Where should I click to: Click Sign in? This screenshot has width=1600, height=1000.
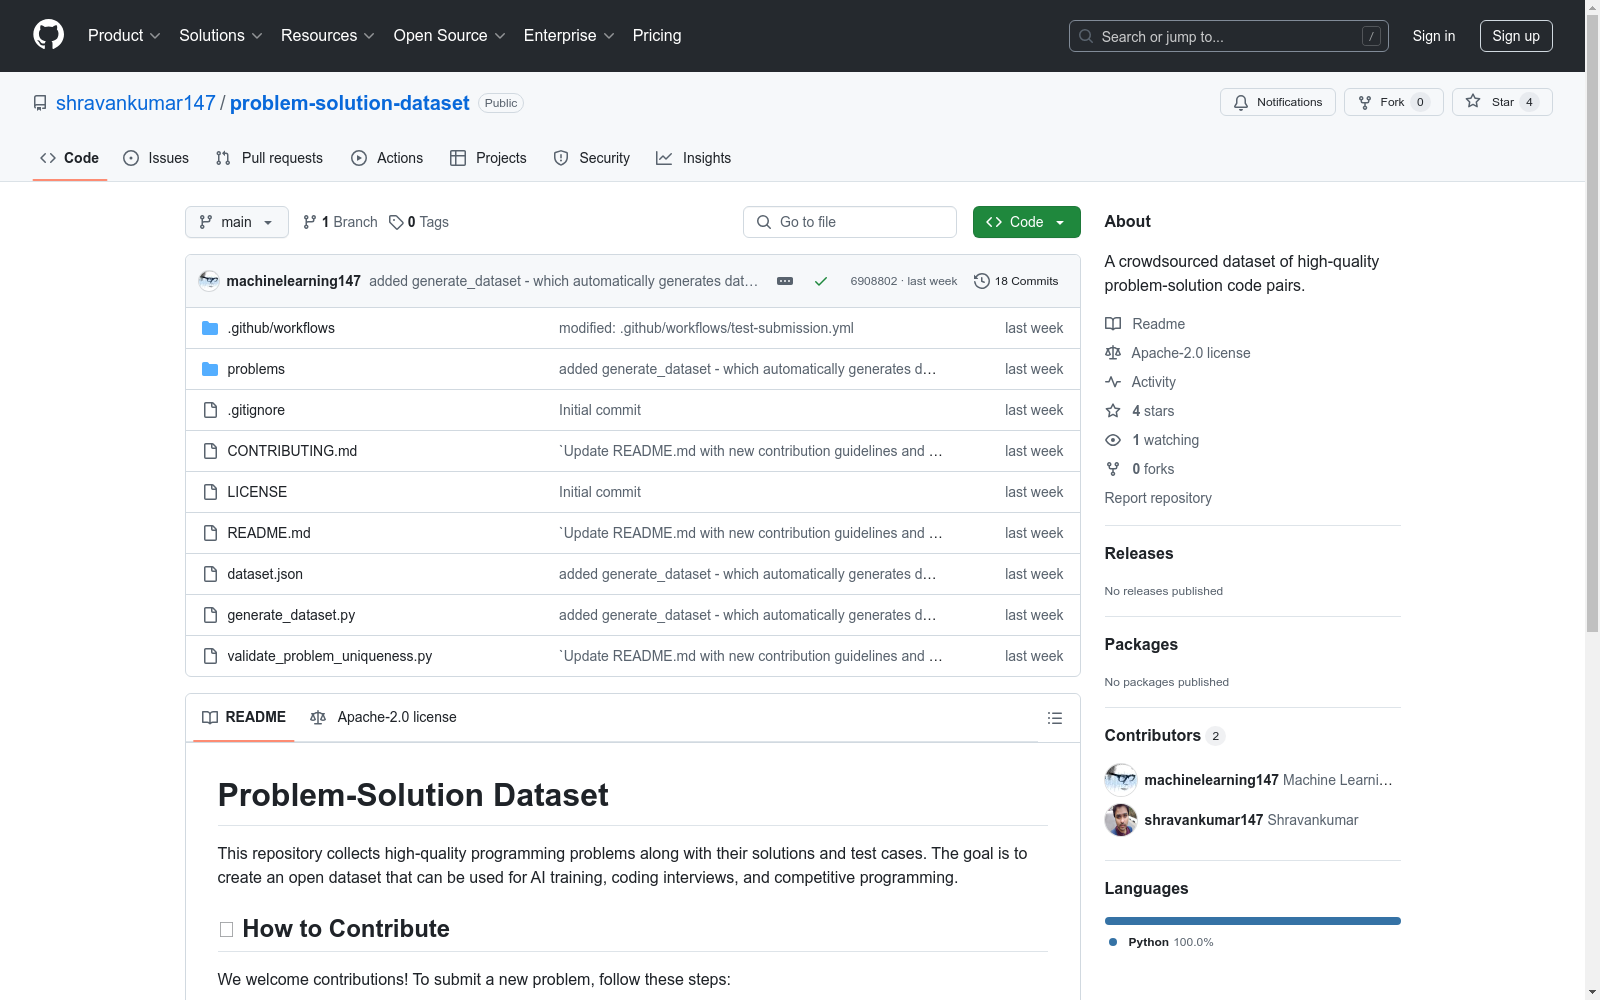[1434, 36]
